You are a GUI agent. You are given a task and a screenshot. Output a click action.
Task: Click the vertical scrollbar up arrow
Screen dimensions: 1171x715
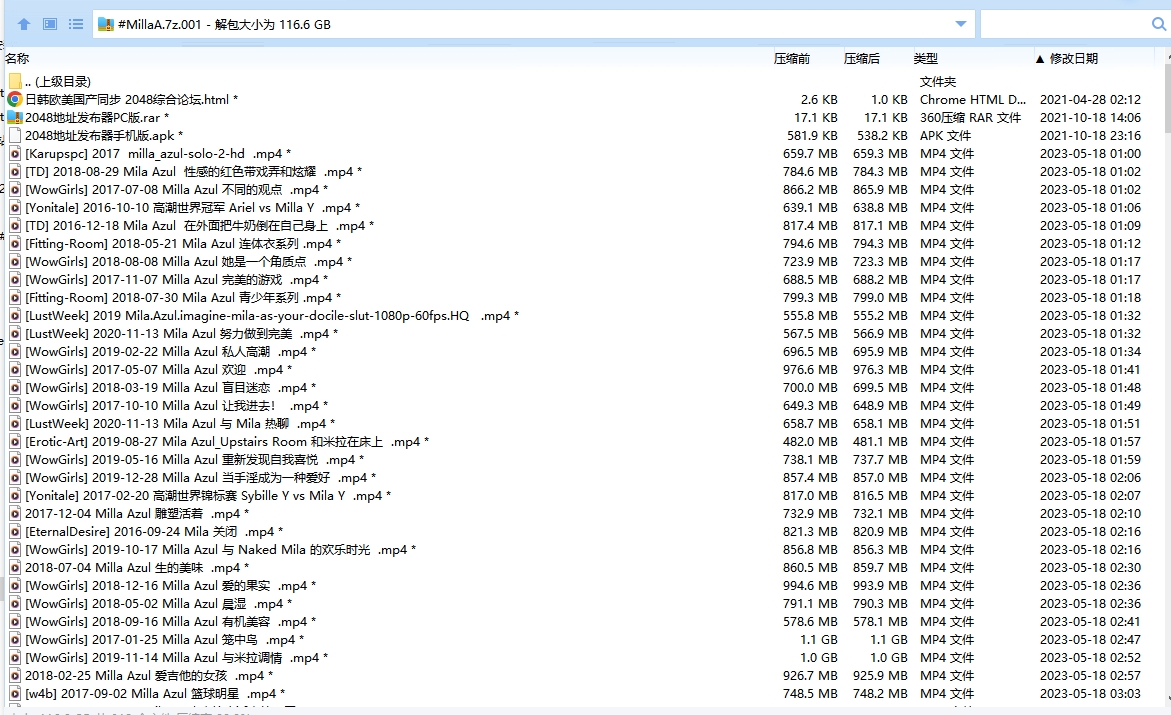(1166, 56)
